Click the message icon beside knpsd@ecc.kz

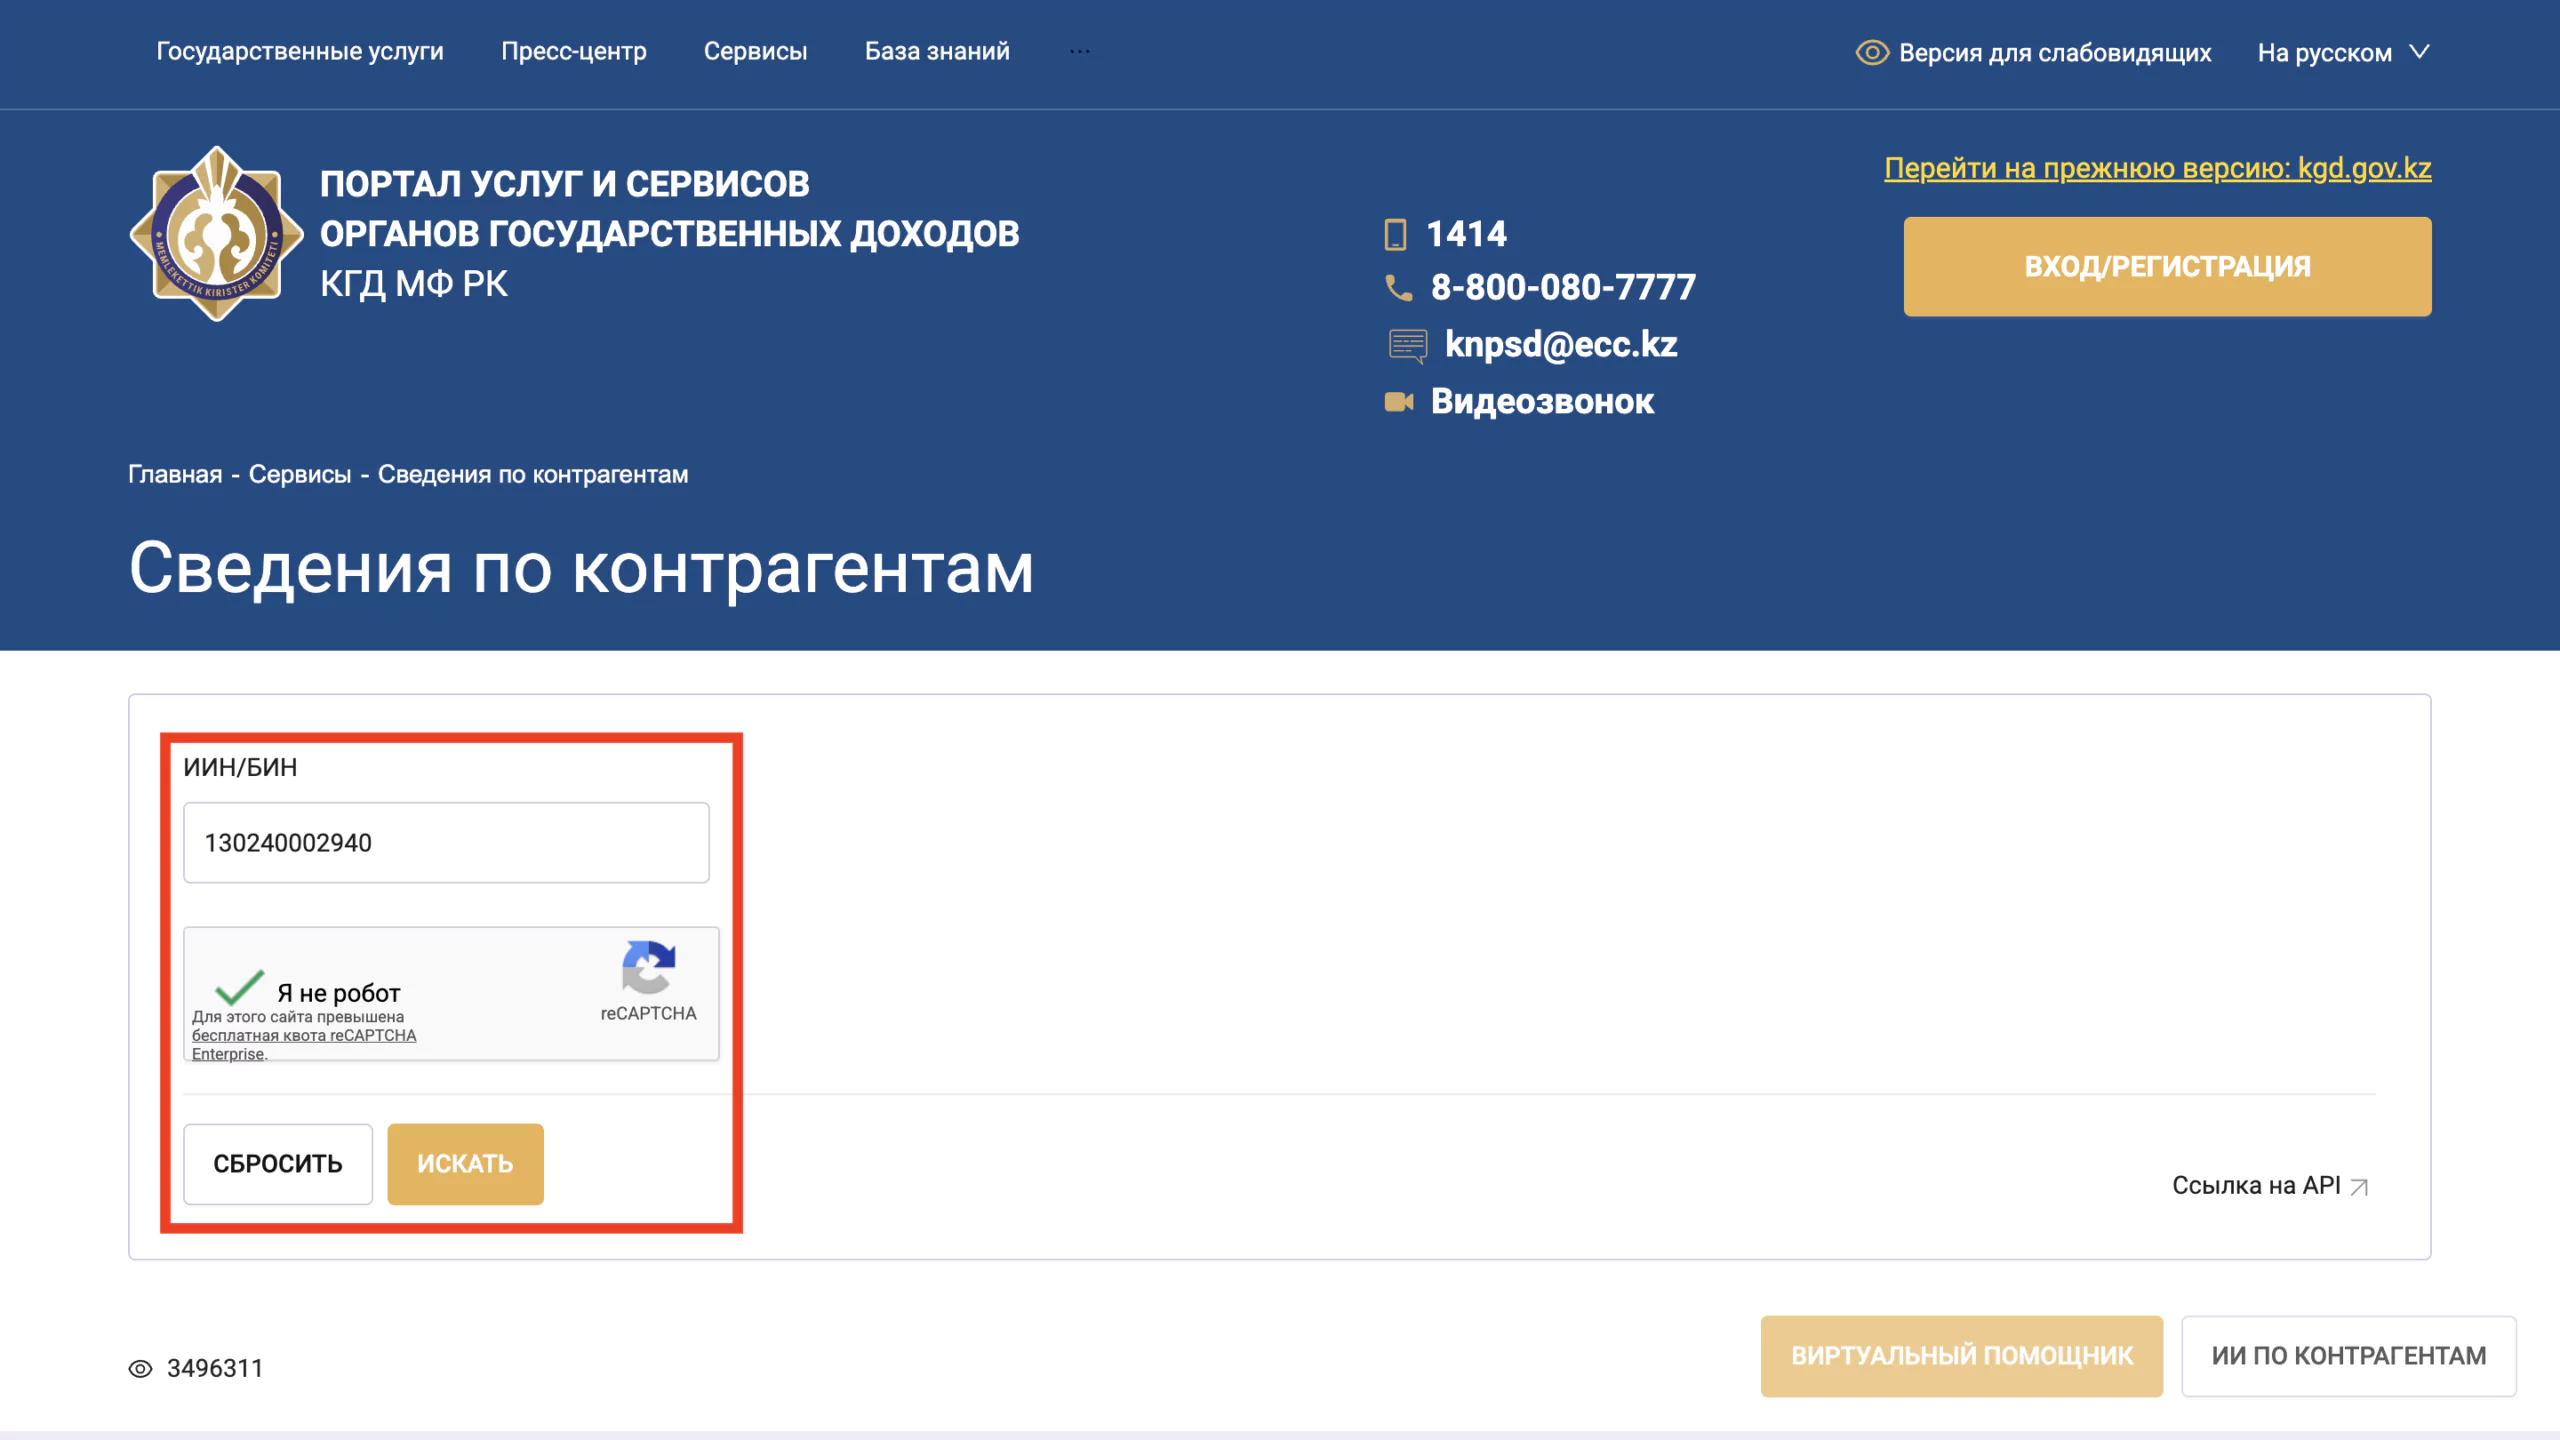(1407, 345)
